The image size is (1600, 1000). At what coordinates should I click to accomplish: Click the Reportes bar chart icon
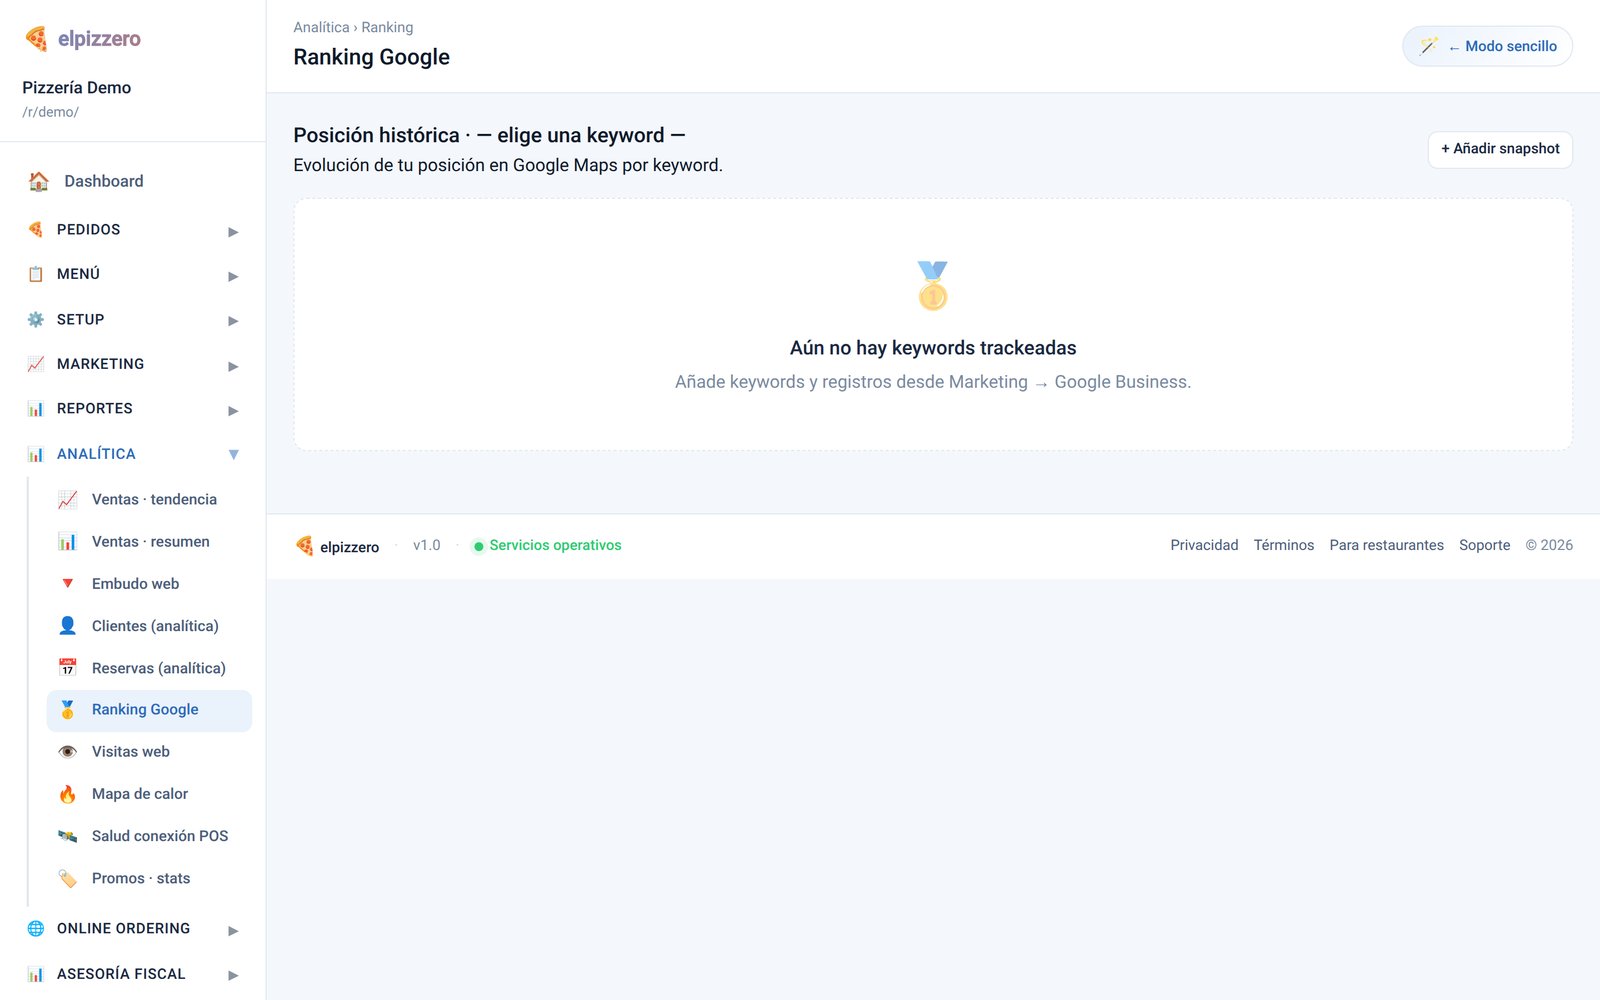pos(36,409)
